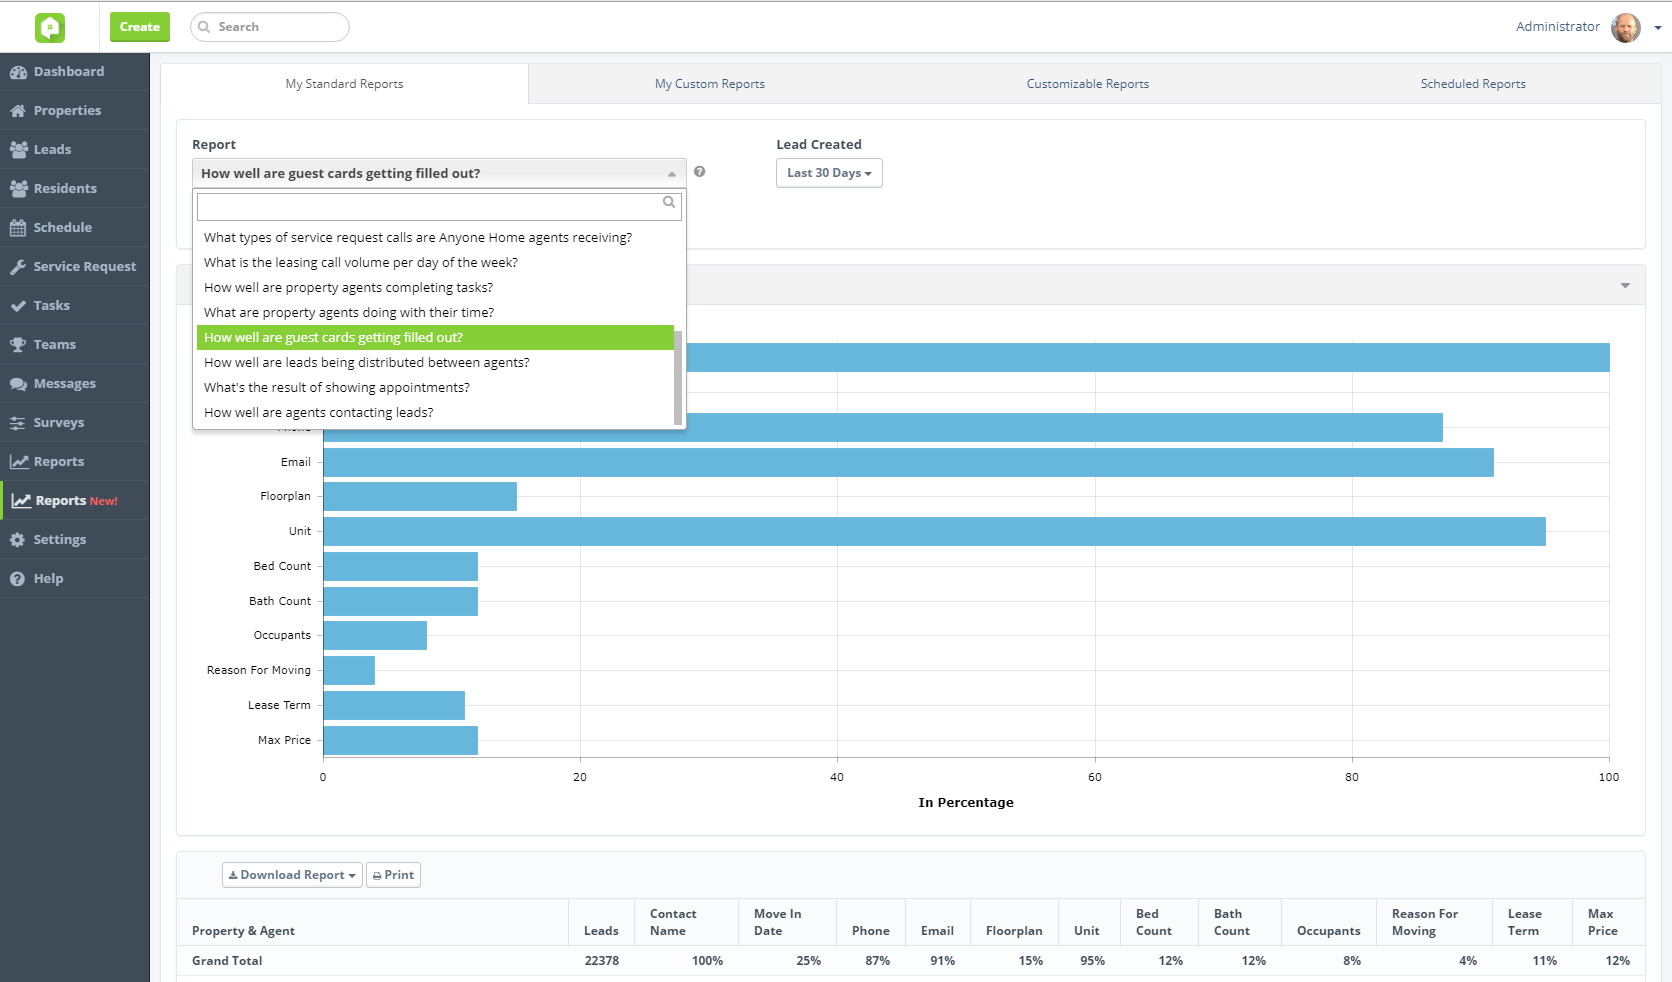
Task: Click the green home logo icon
Action: pos(50,27)
